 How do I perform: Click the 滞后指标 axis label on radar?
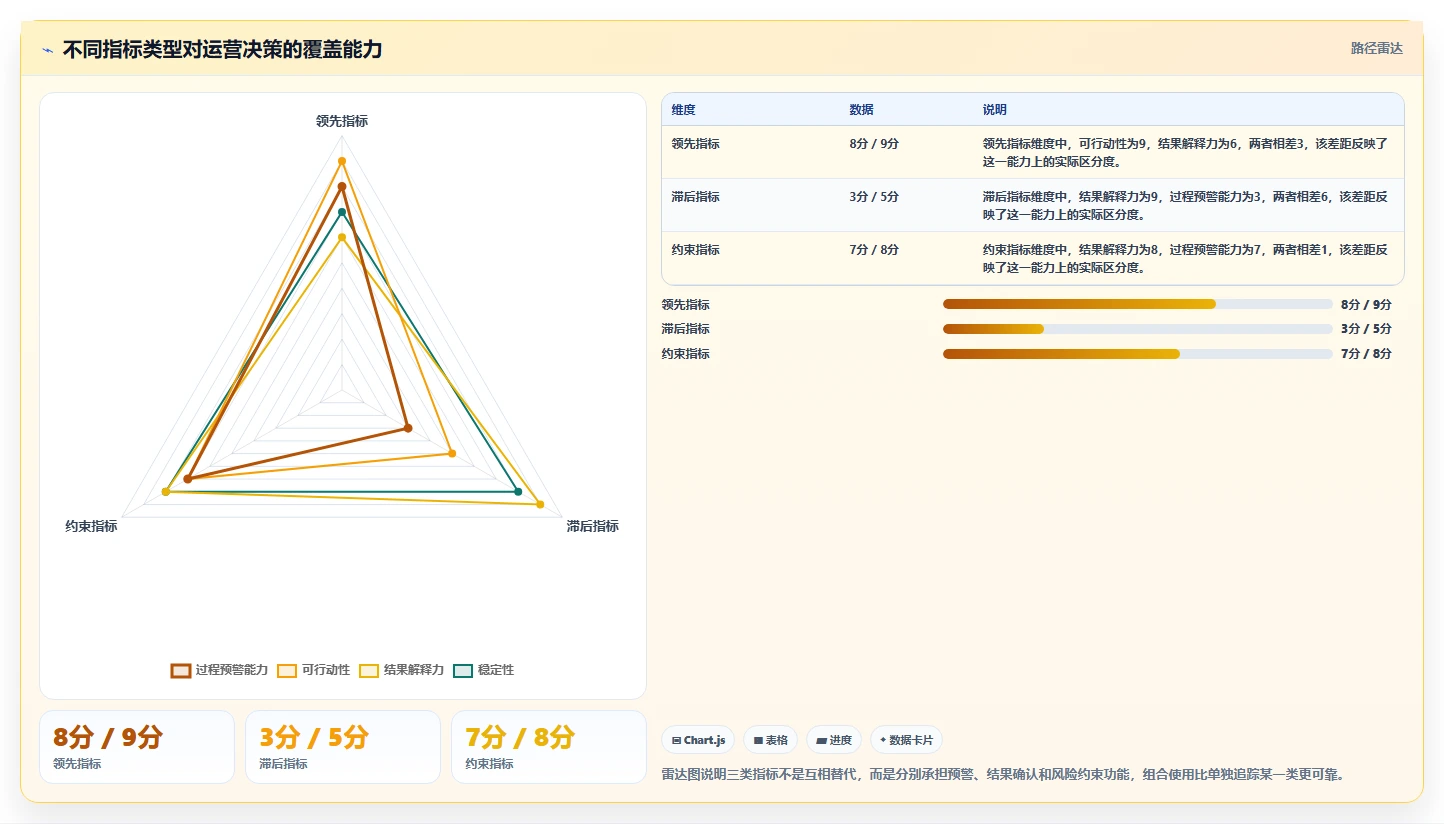pyautogui.click(x=593, y=526)
